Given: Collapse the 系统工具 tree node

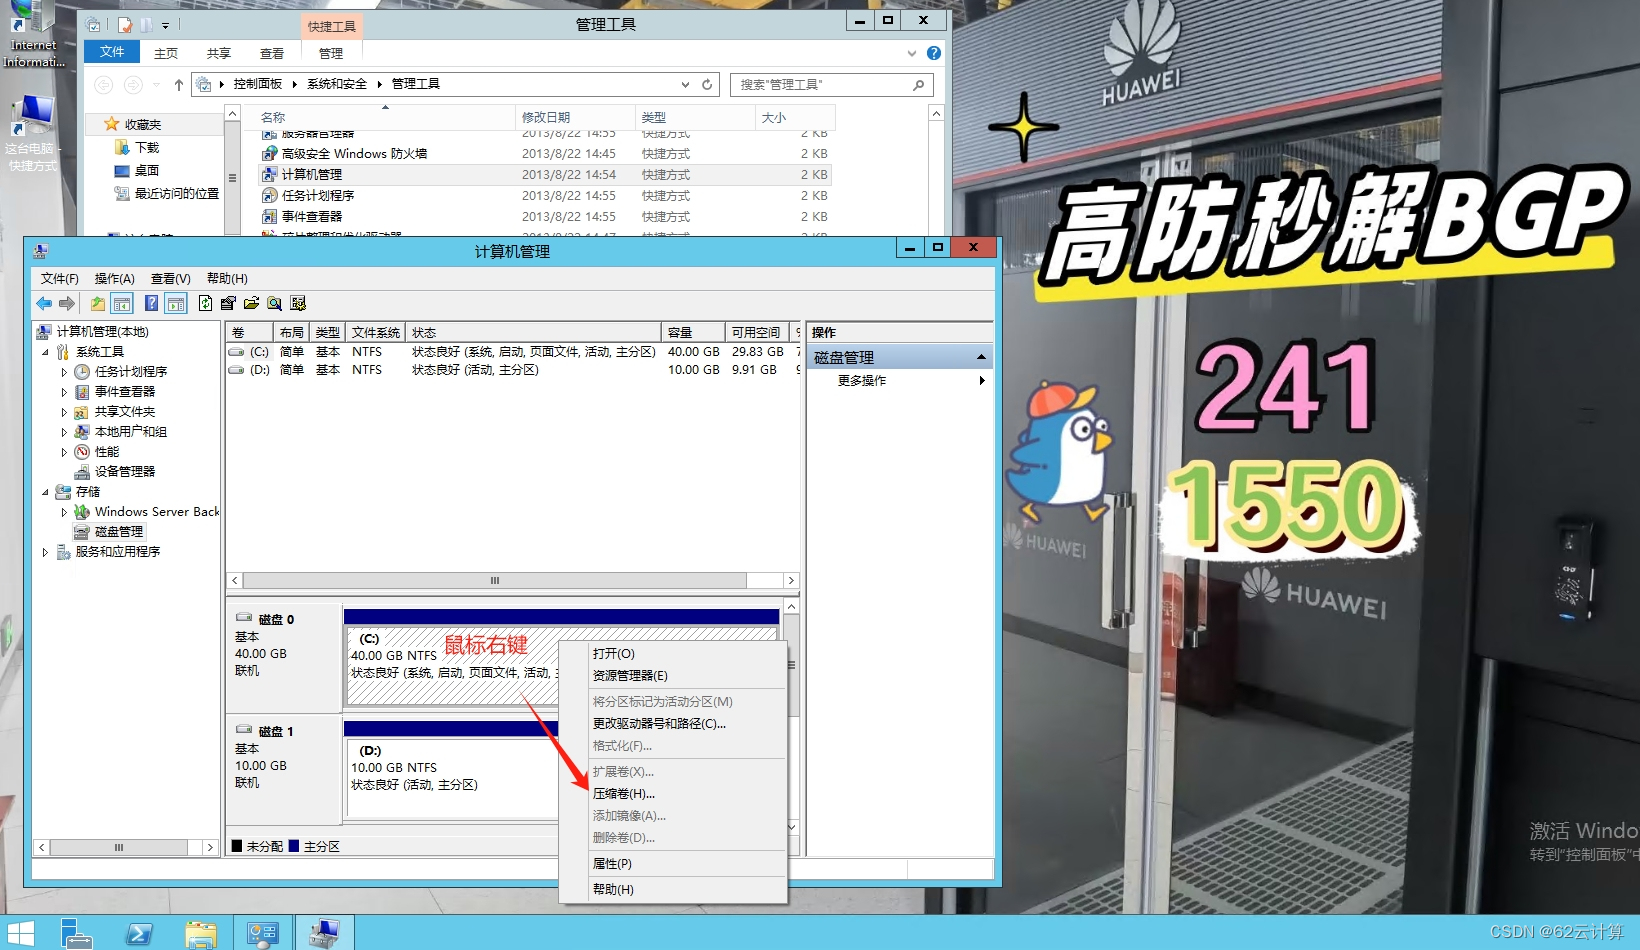Looking at the screenshot, I should click(45, 352).
